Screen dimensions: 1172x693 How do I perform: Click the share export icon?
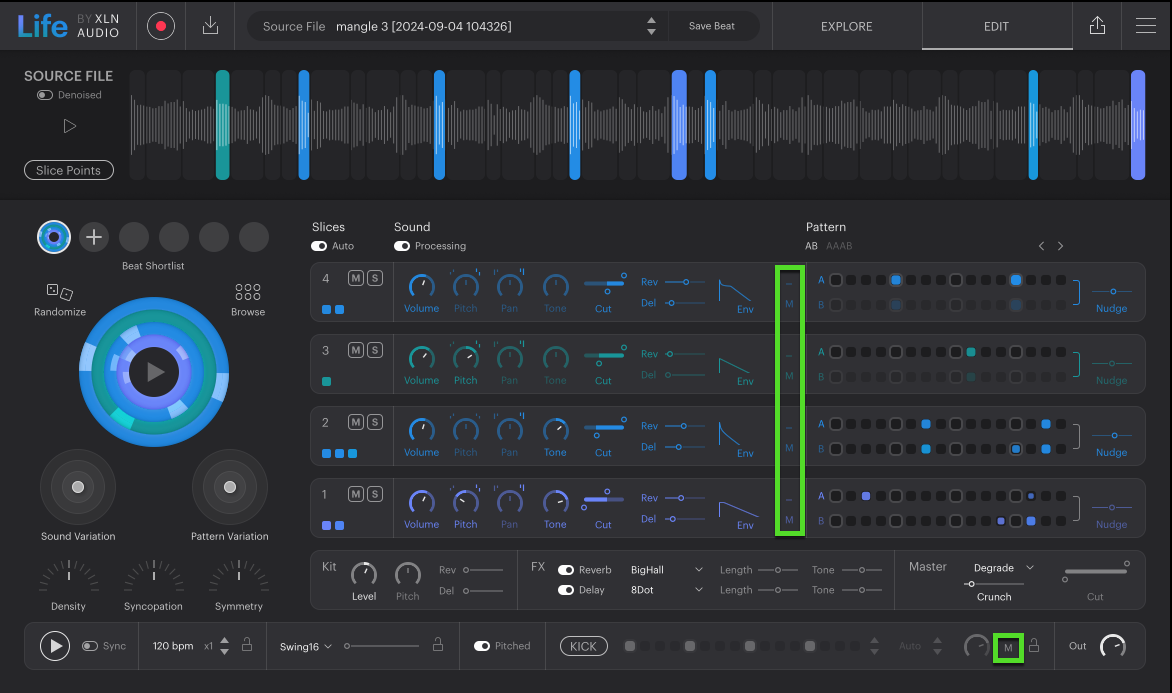pyautogui.click(x=1097, y=27)
